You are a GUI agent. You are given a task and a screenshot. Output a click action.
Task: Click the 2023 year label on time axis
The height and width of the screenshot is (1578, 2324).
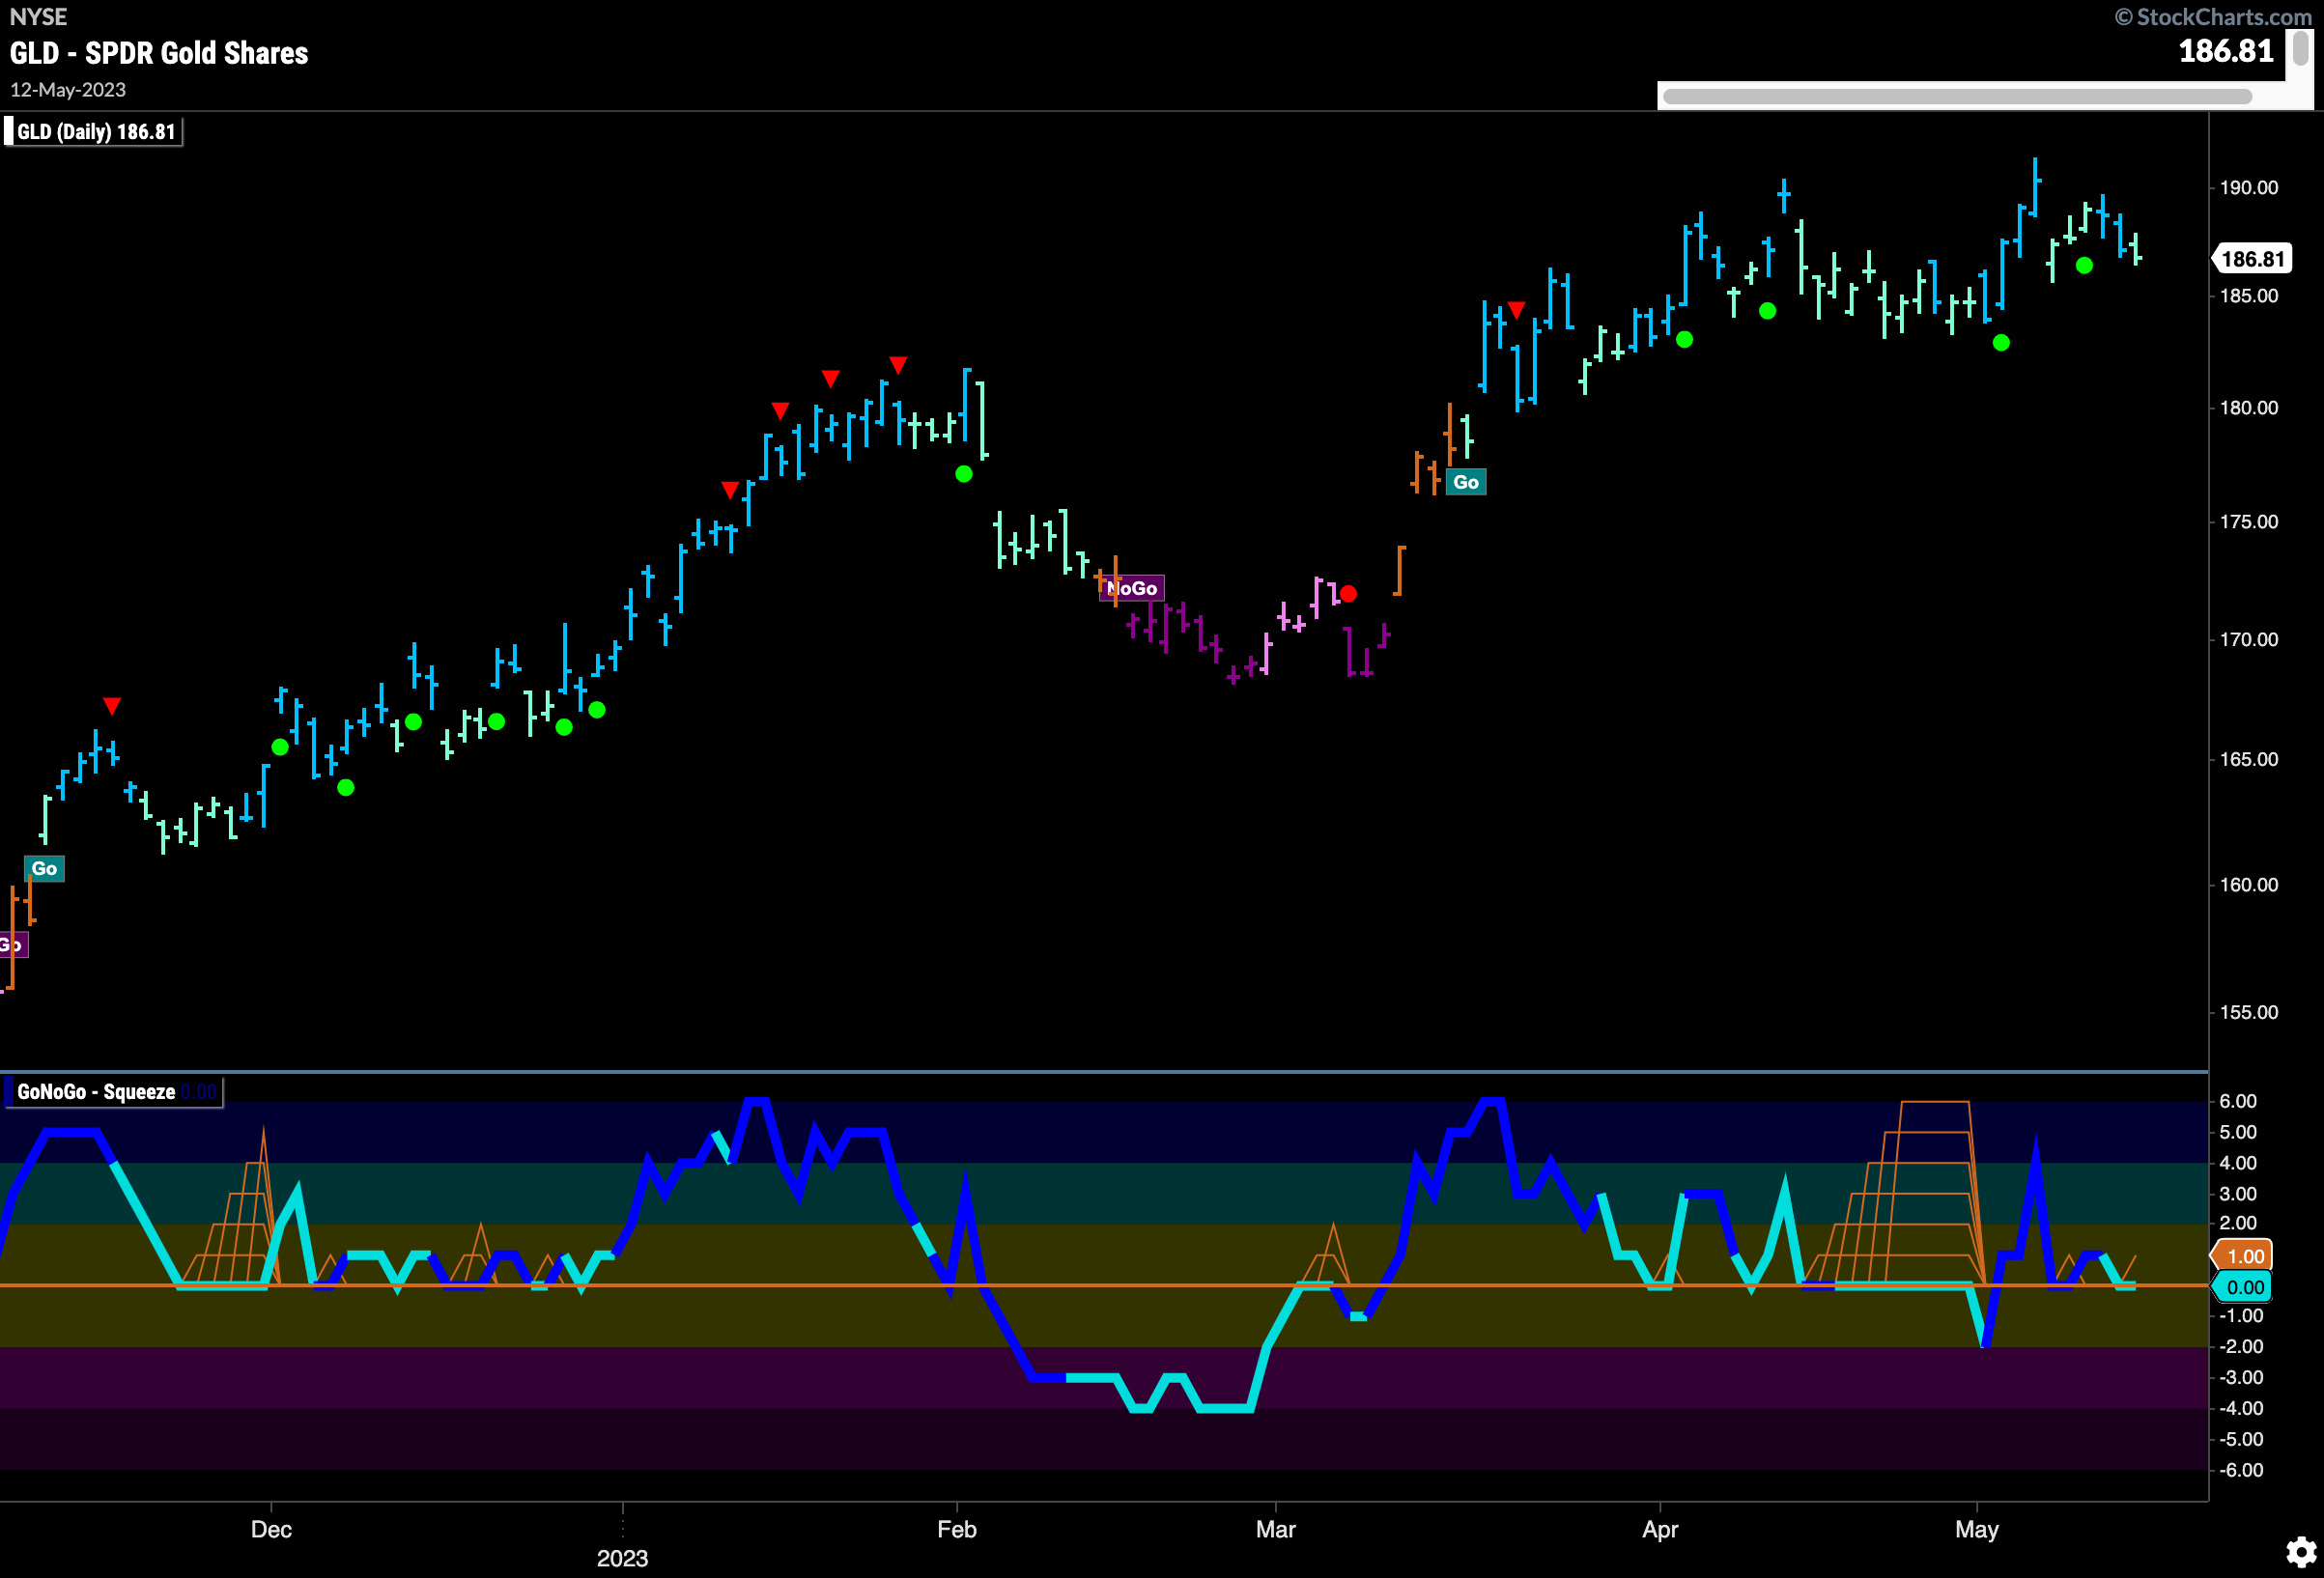(x=622, y=1558)
